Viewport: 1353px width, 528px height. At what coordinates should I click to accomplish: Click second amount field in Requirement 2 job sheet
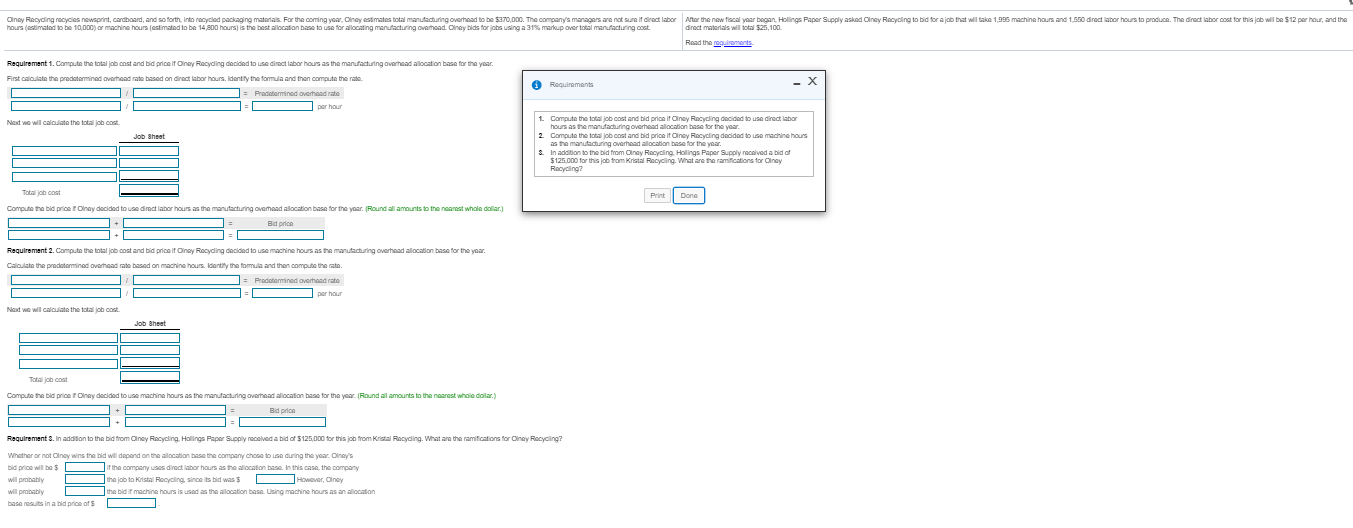pos(150,350)
